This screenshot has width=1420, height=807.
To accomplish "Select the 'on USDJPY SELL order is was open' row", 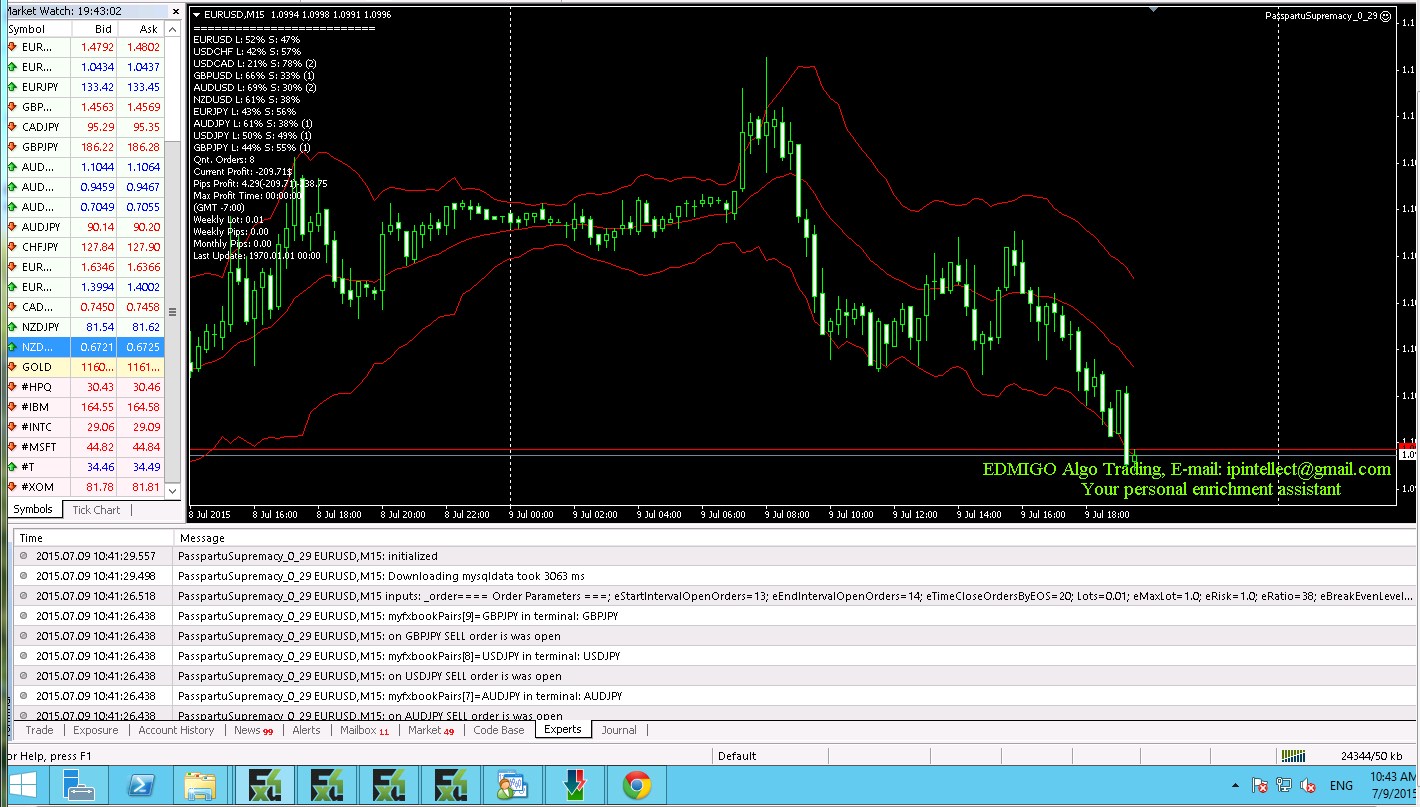I will [716, 676].
